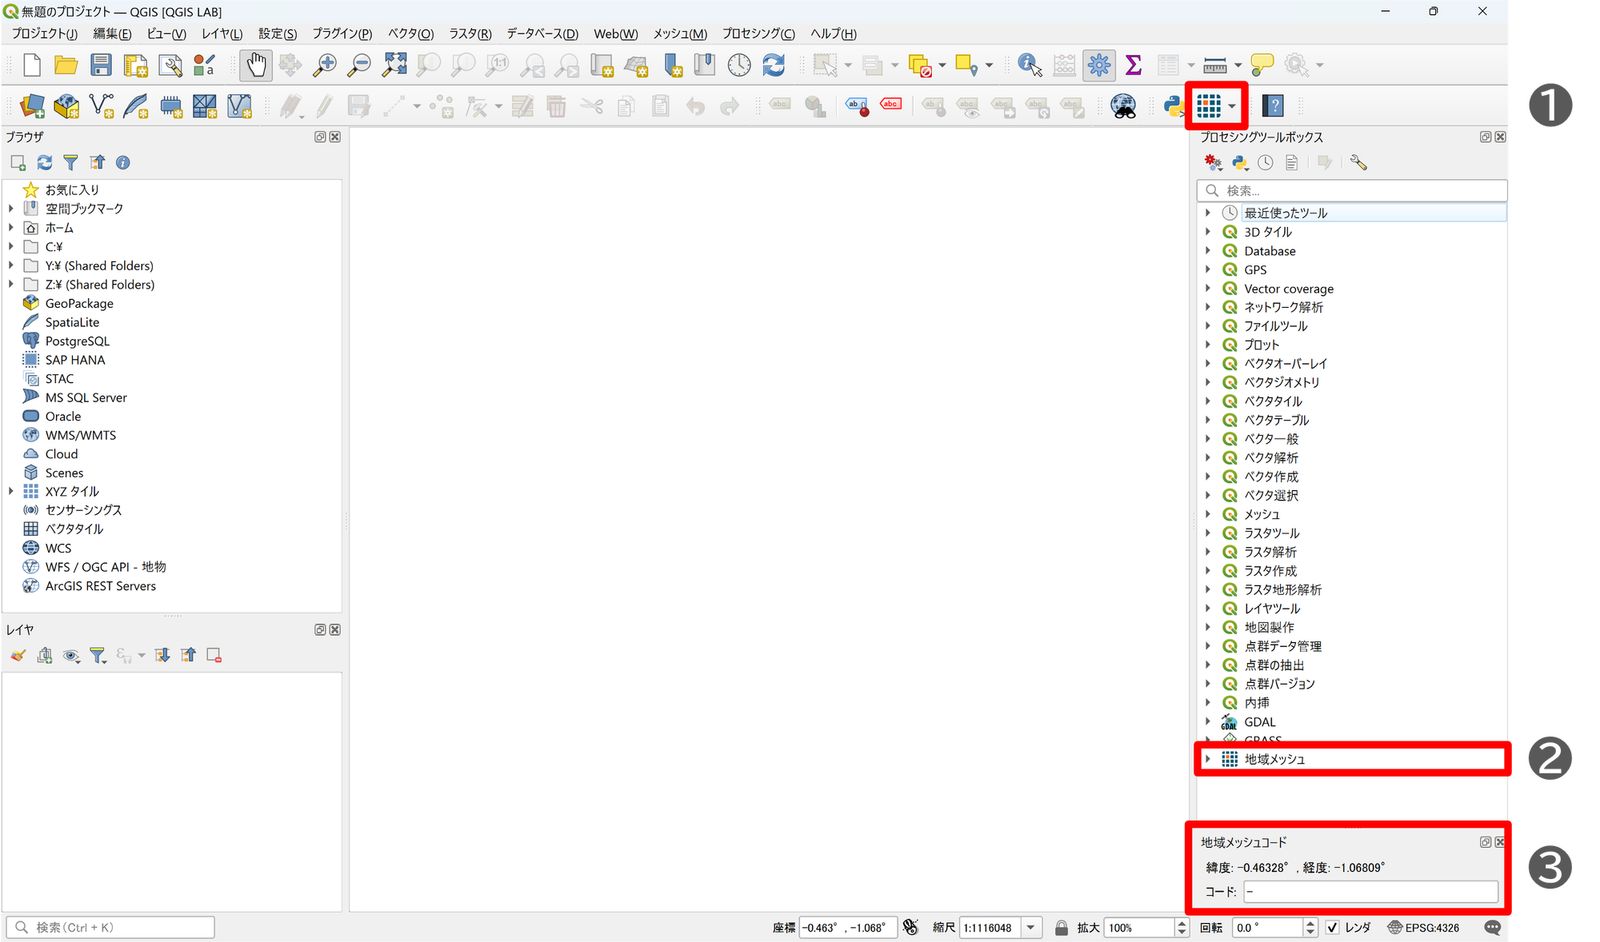Open the scale dropdown in status bar

tap(1031, 928)
